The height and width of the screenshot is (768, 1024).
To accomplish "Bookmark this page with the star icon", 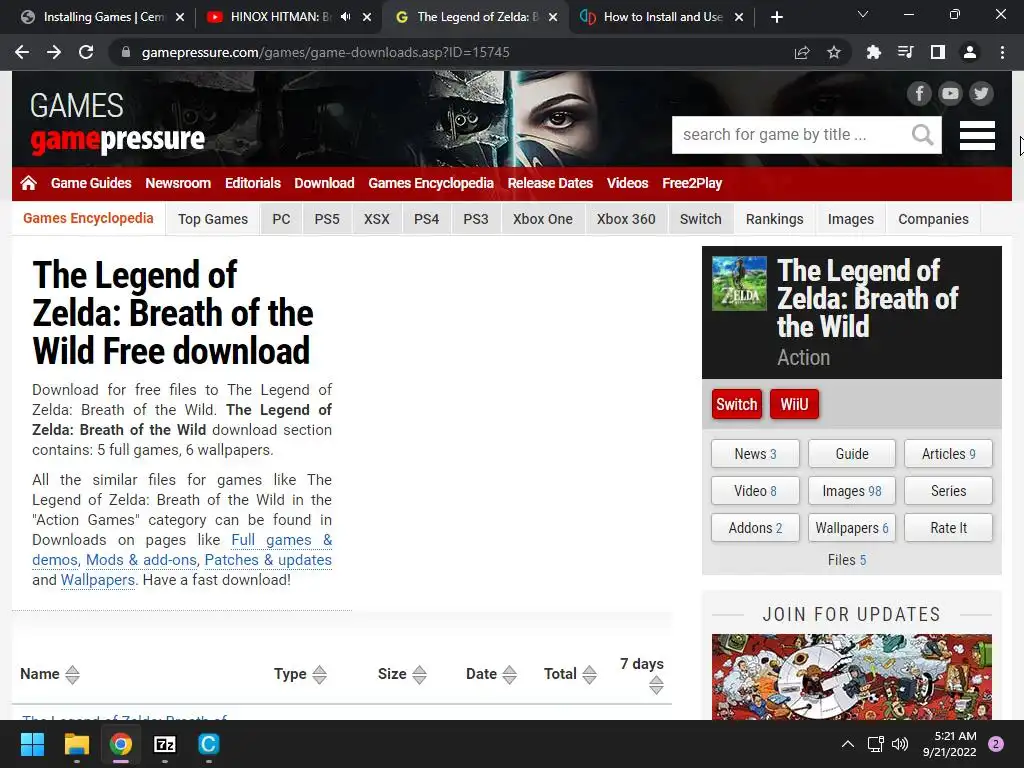I will click(833, 52).
